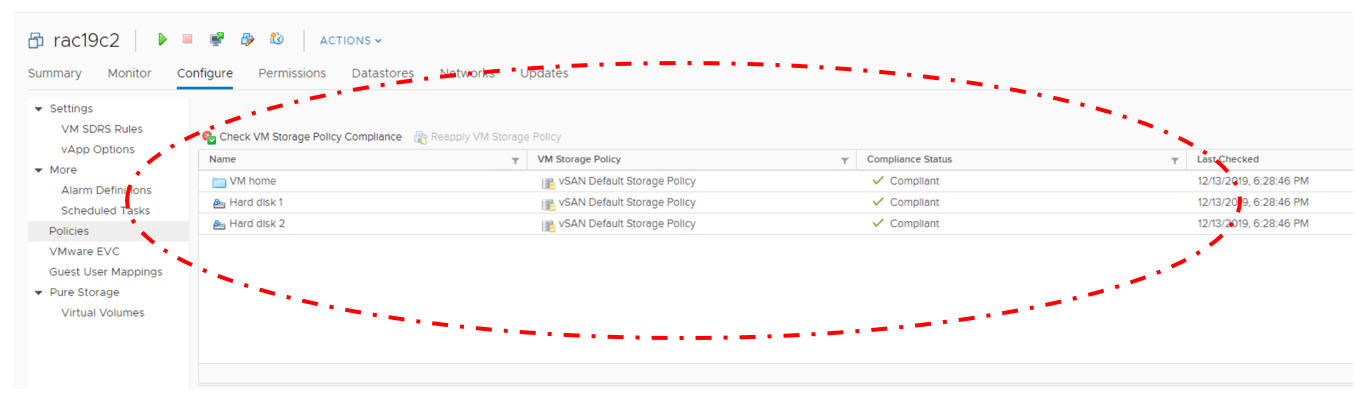The width and height of the screenshot is (1355, 400).
Task: Switch to the Summary tab
Action: point(55,73)
